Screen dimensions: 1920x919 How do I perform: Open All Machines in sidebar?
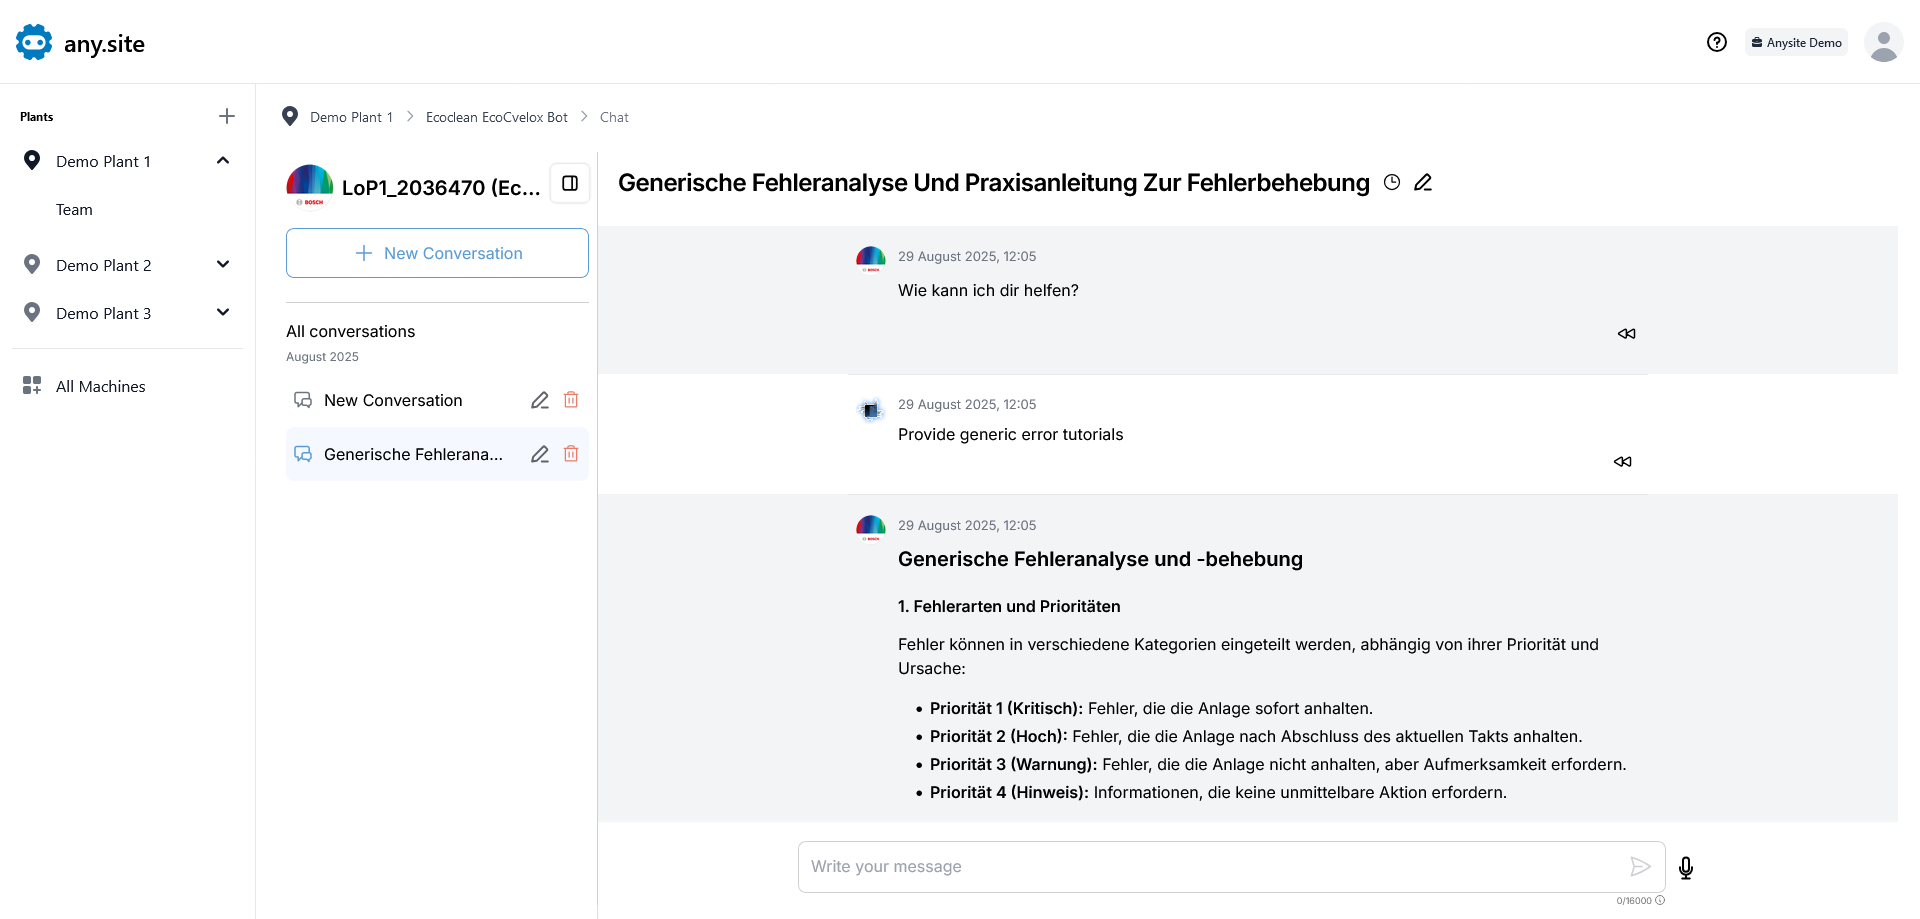pyautogui.click(x=100, y=386)
